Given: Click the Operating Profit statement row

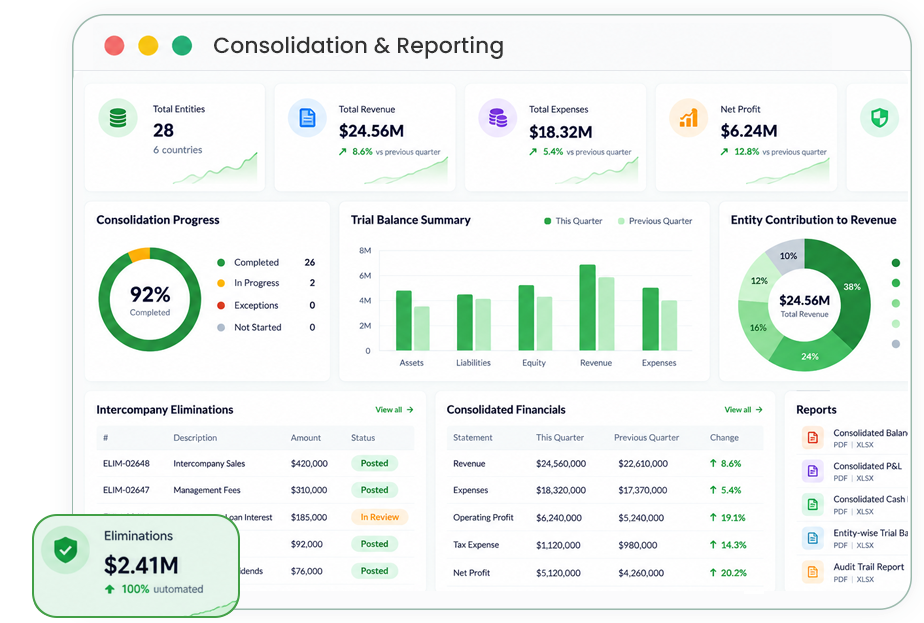Looking at the screenshot, I should tap(604, 517).
